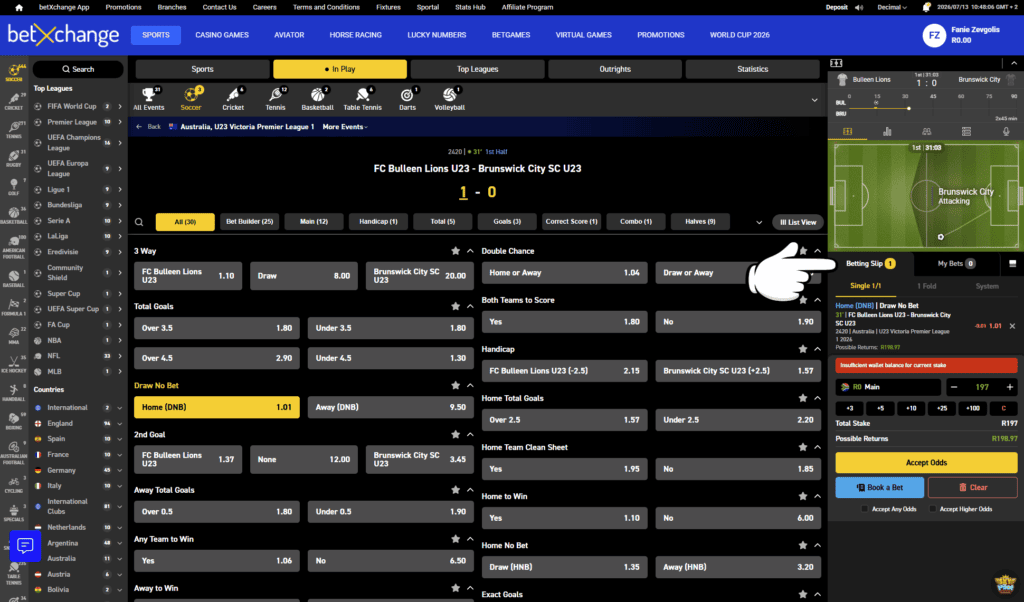The image size is (1024, 602).
Task: Show standings table icon in match tracker
Action: point(967,131)
